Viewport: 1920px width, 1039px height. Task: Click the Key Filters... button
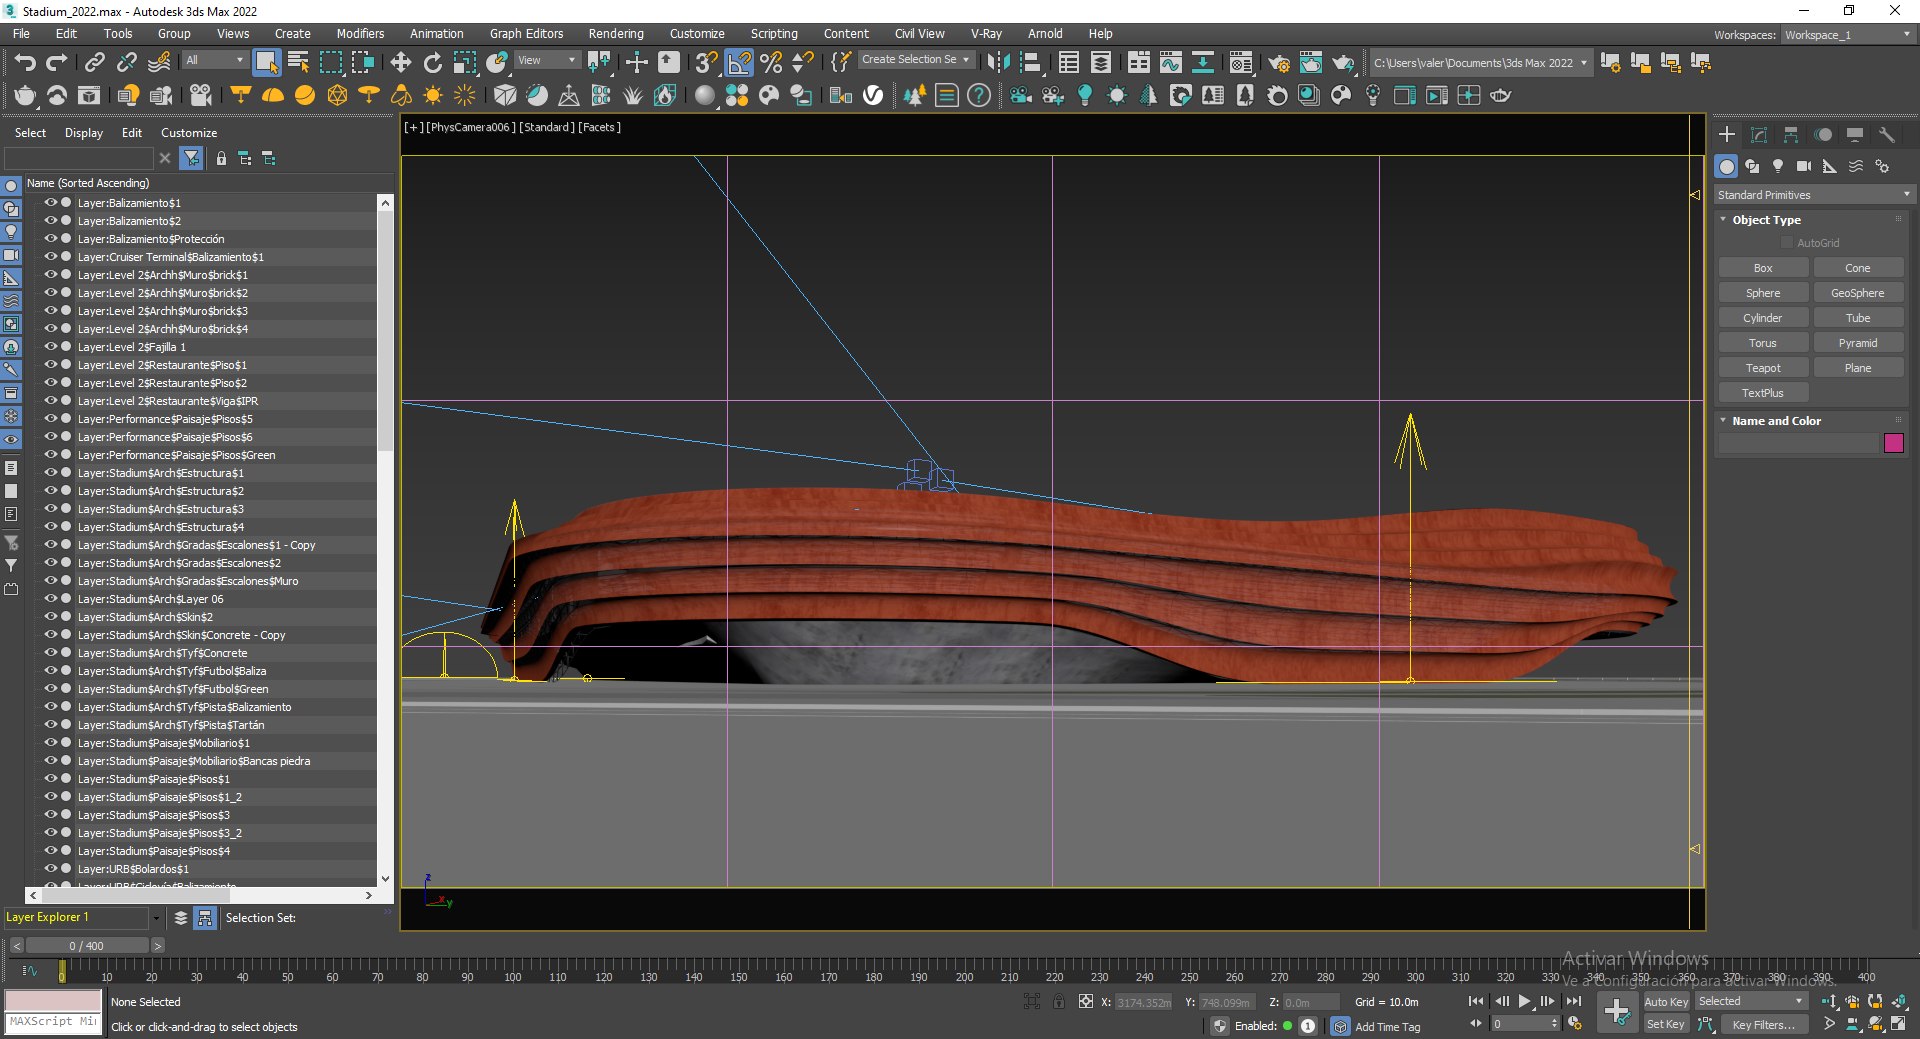tap(1763, 1024)
